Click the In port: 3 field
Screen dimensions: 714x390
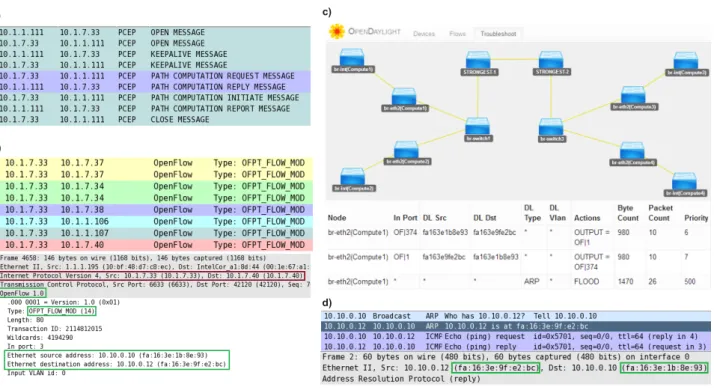coord(25,347)
